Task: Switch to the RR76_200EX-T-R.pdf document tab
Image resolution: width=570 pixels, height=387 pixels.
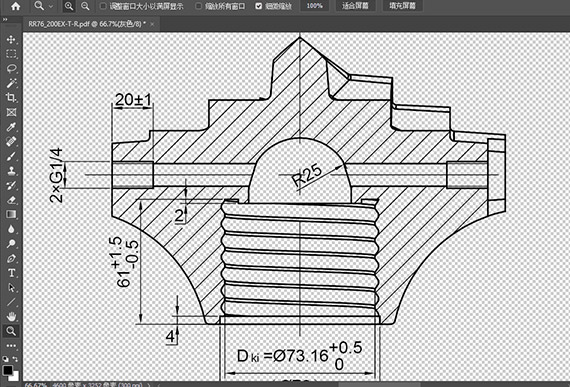Action: 87,24
